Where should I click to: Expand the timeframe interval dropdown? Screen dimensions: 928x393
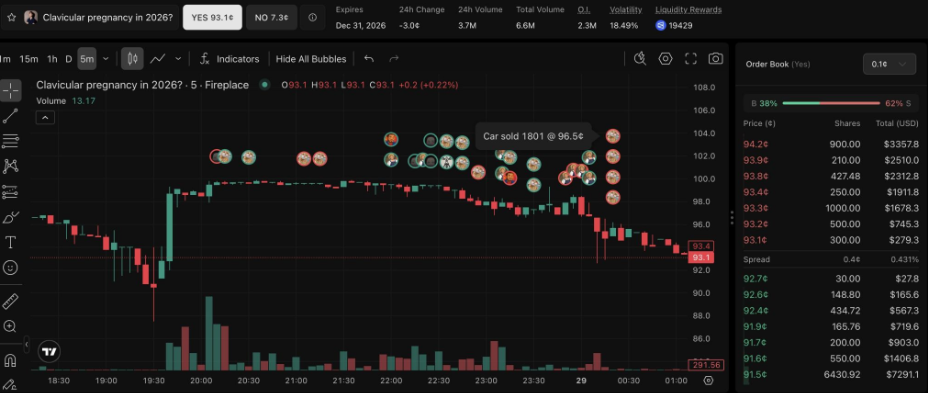tap(106, 59)
